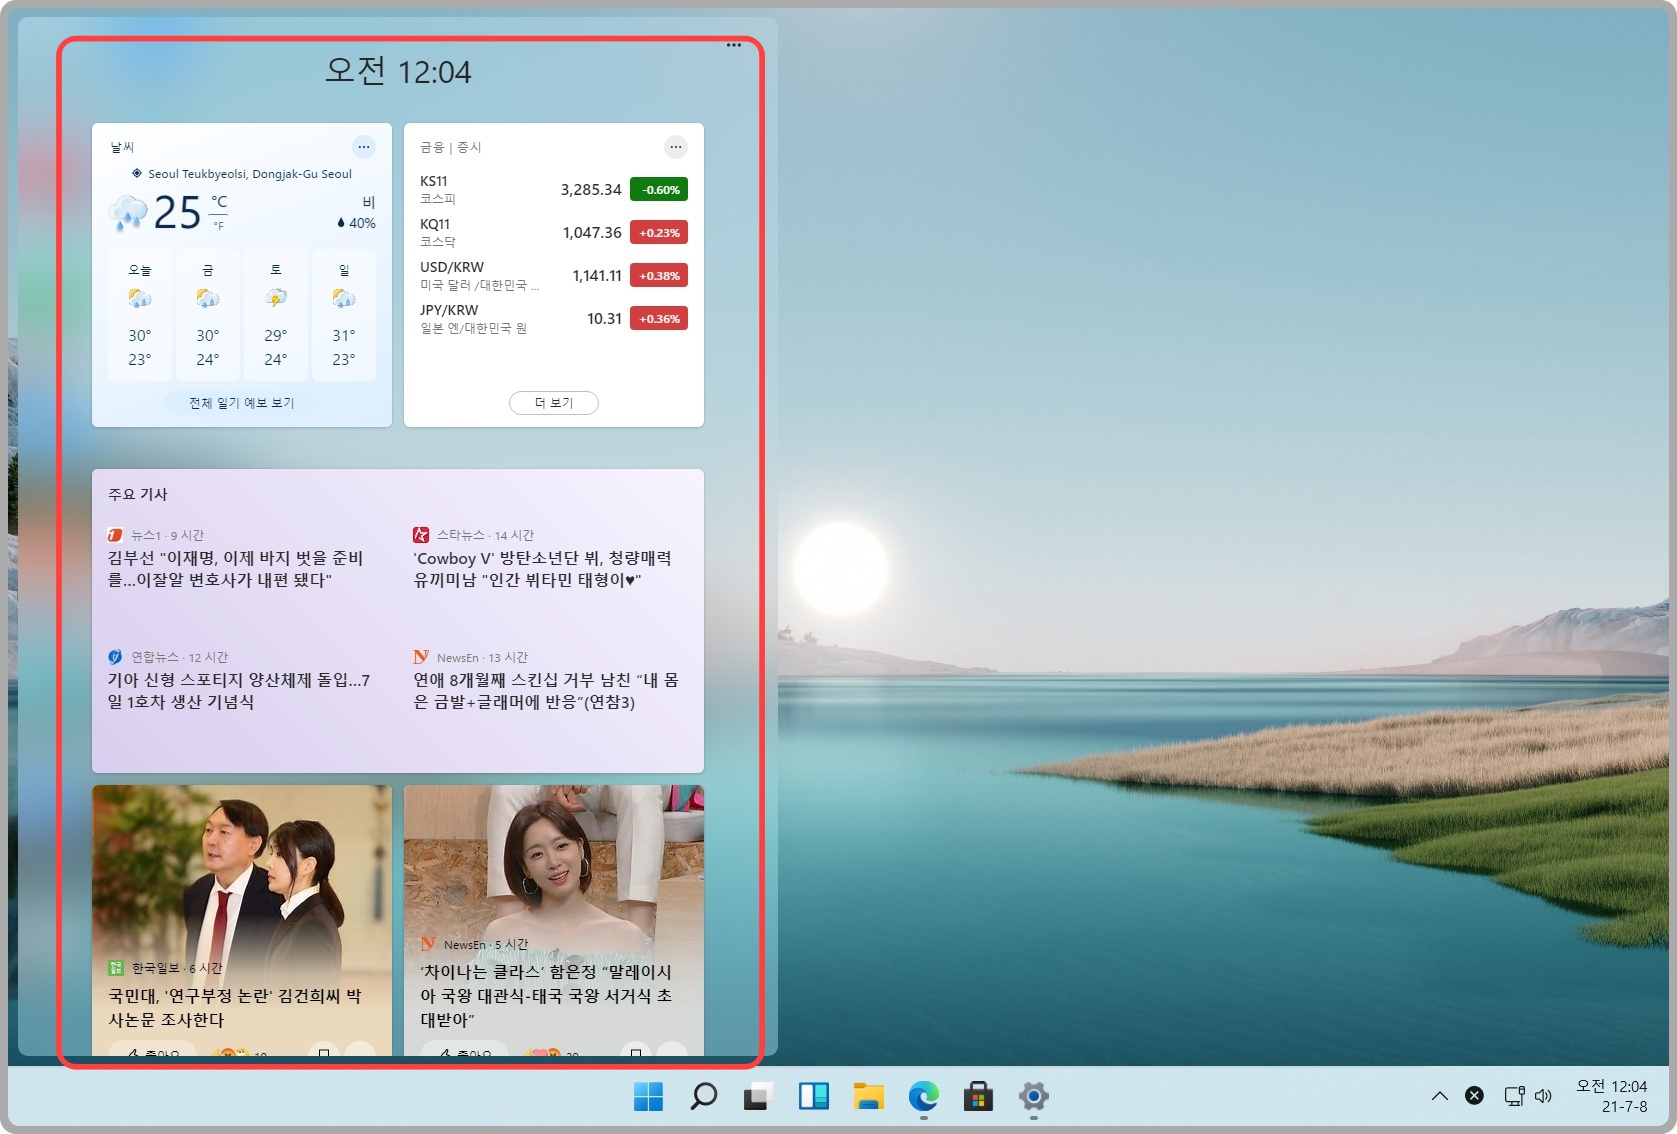Viewport: 1677px width, 1134px height.
Task: Open weather widget more options
Action: click(x=364, y=147)
